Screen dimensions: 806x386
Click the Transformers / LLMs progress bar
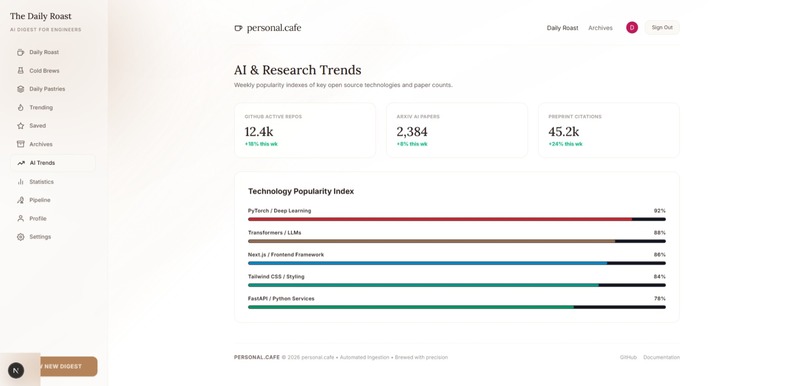coord(457,241)
